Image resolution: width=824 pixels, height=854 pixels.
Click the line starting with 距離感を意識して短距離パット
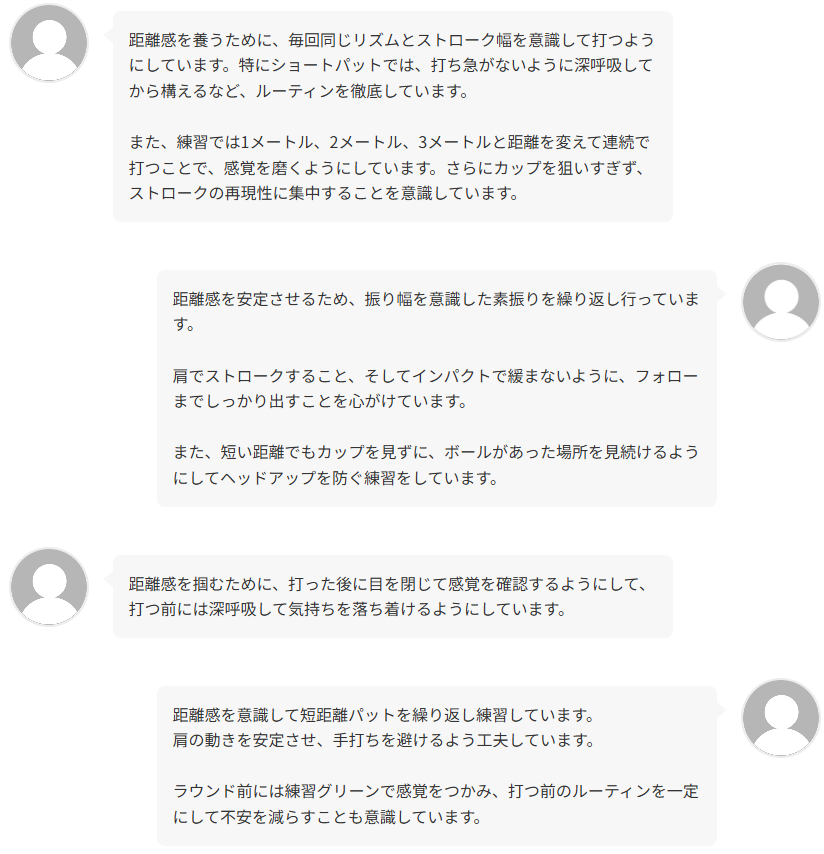tap(384, 716)
